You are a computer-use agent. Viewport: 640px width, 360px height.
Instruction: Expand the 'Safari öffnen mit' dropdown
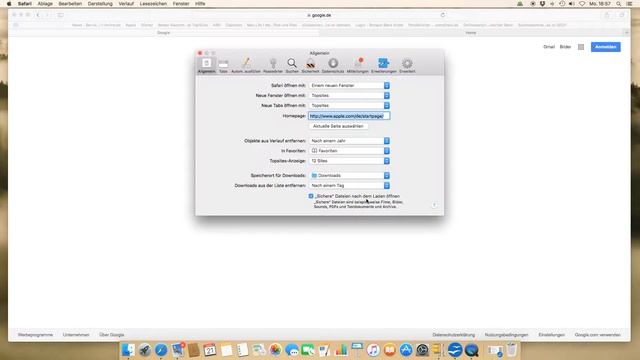click(x=349, y=86)
